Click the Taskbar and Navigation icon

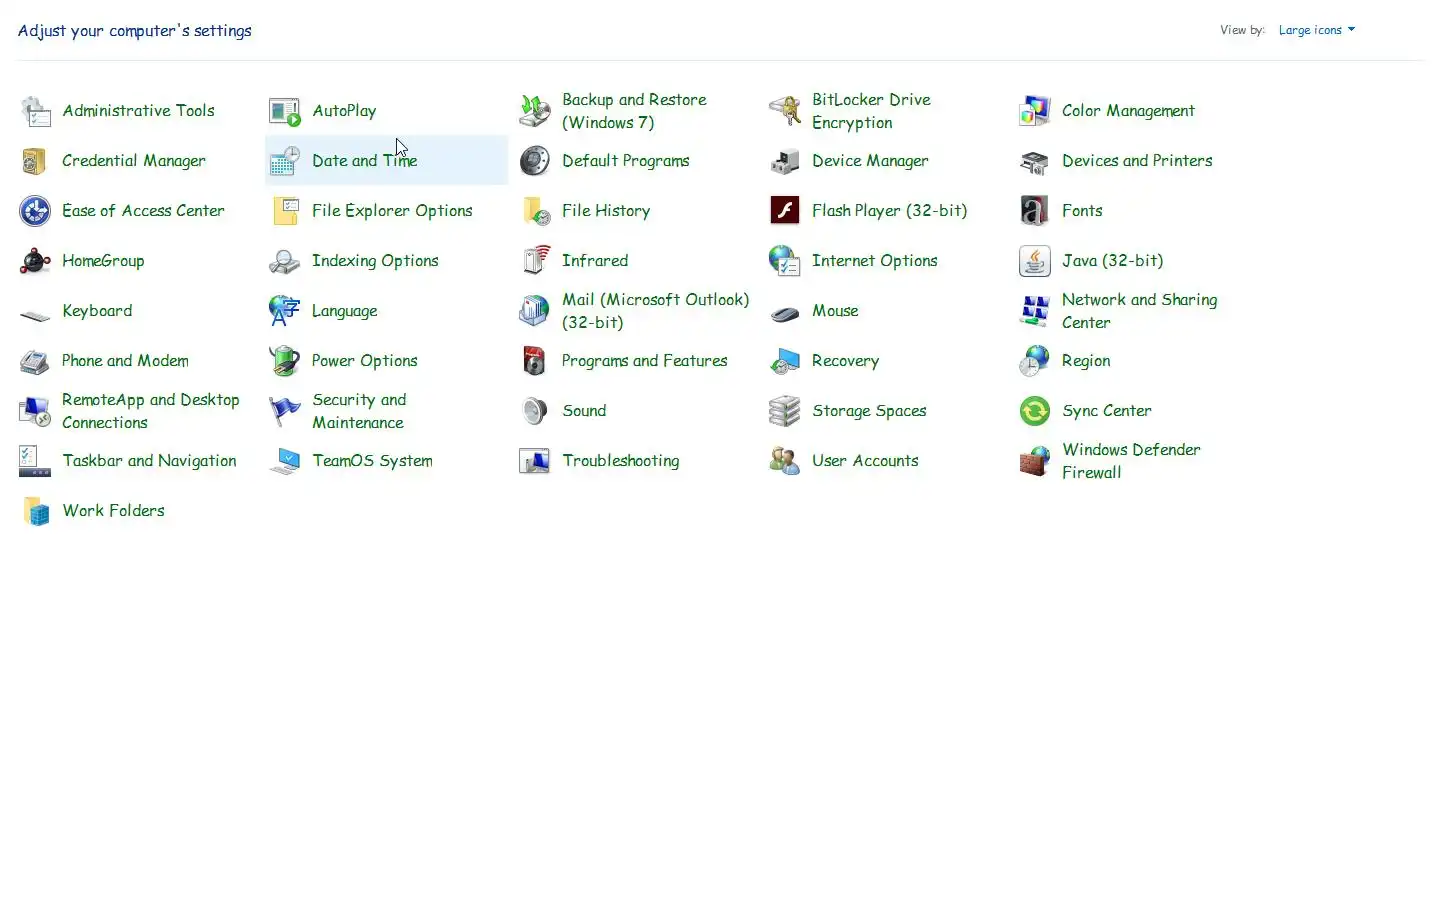35,461
